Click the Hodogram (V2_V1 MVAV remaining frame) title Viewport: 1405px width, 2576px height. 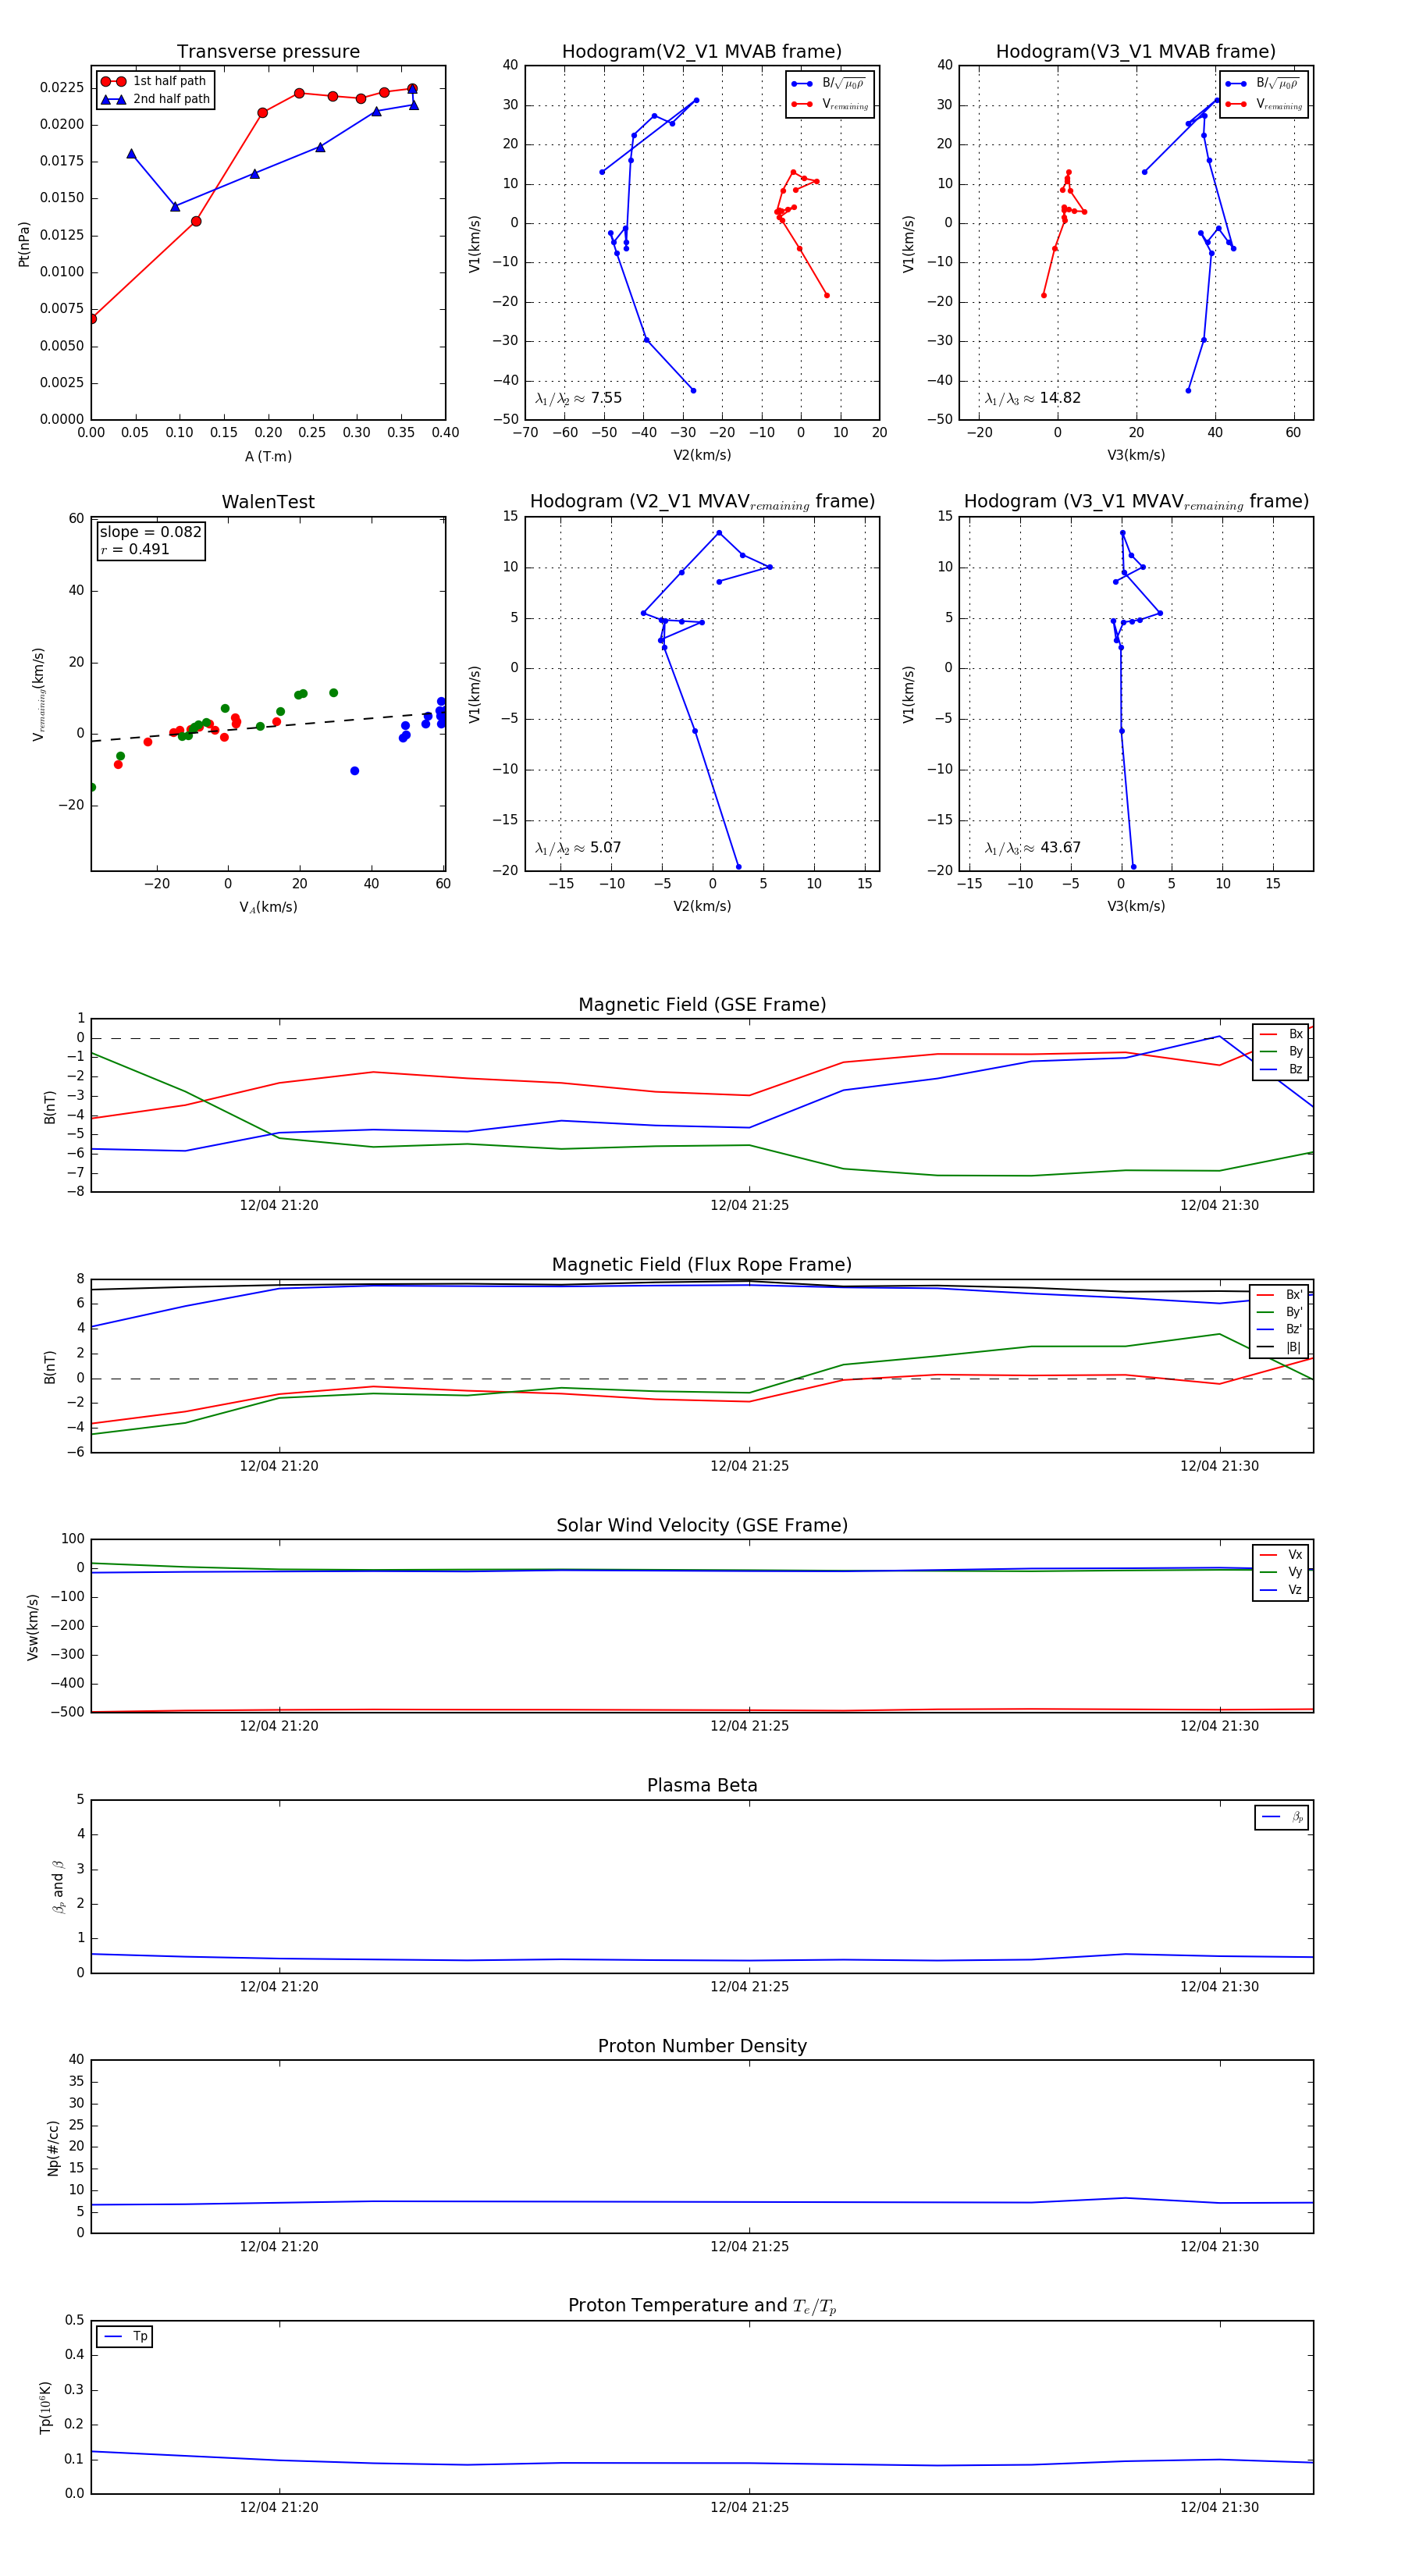pyautogui.click(x=702, y=502)
